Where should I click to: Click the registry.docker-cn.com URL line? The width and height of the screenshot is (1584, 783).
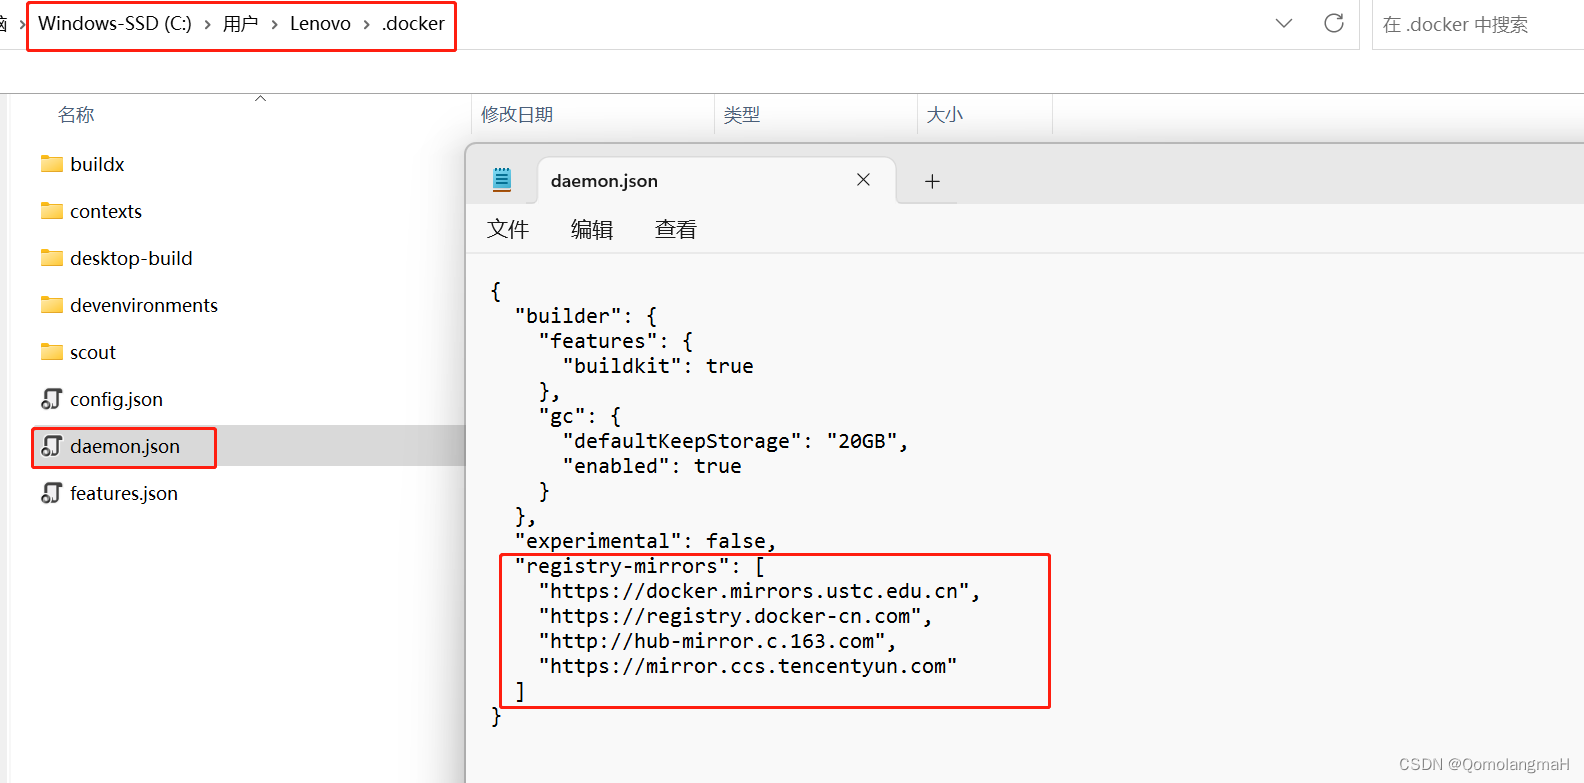pyautogui.click(x=736, y=616)
